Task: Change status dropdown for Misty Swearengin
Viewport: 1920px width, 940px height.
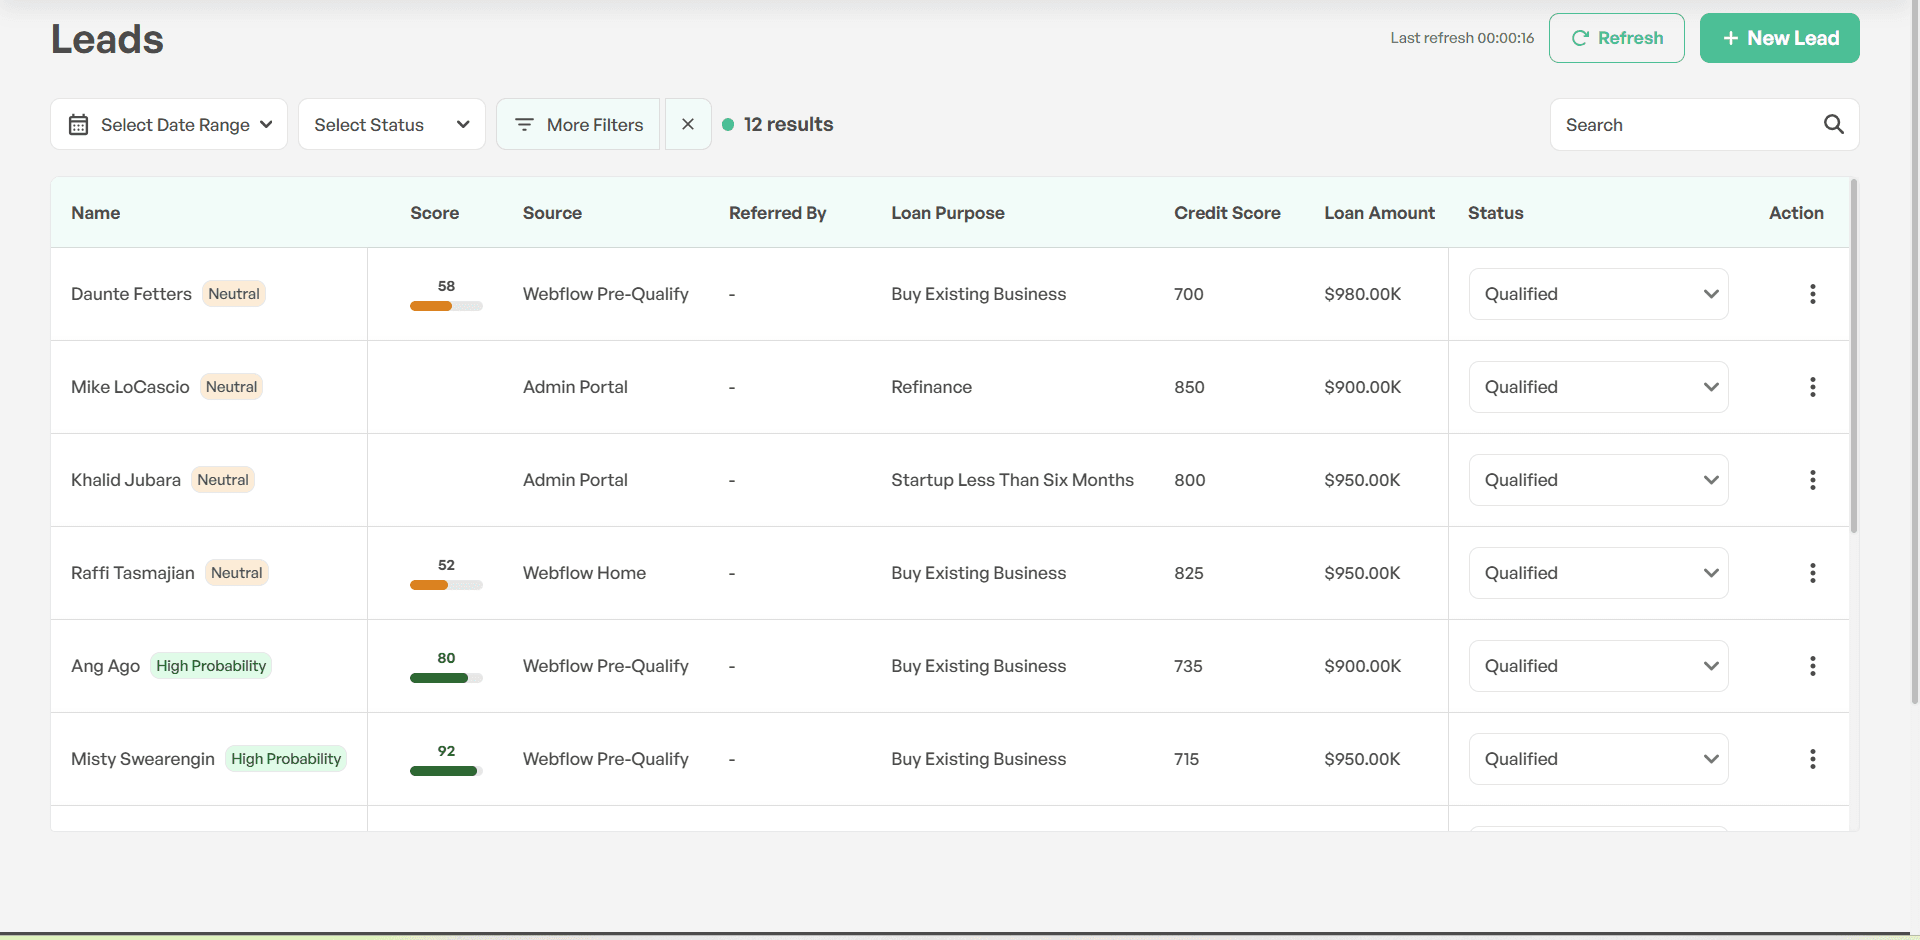Action: 1598,759
